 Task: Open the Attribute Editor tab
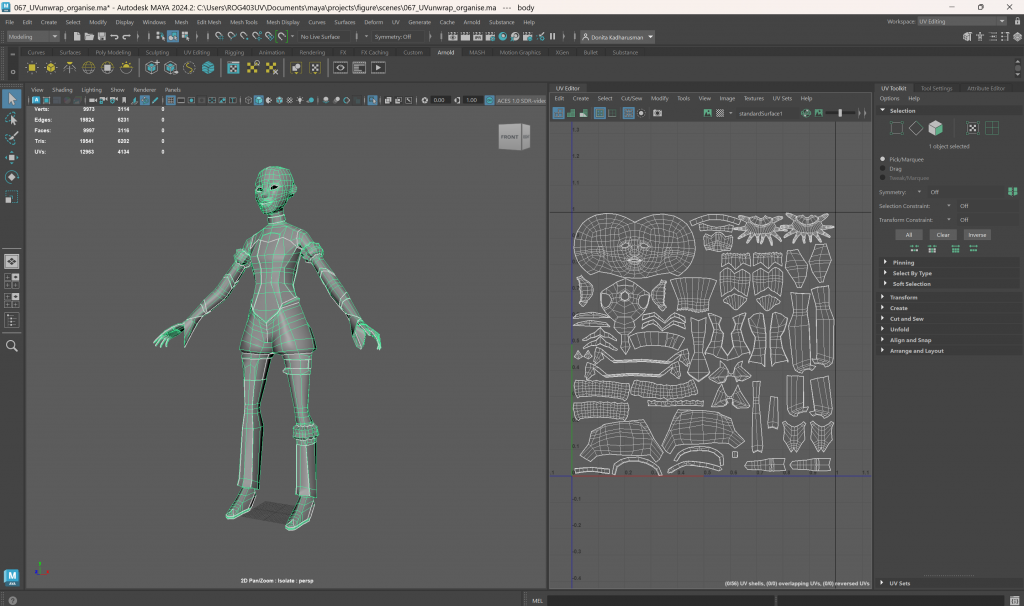985,88
